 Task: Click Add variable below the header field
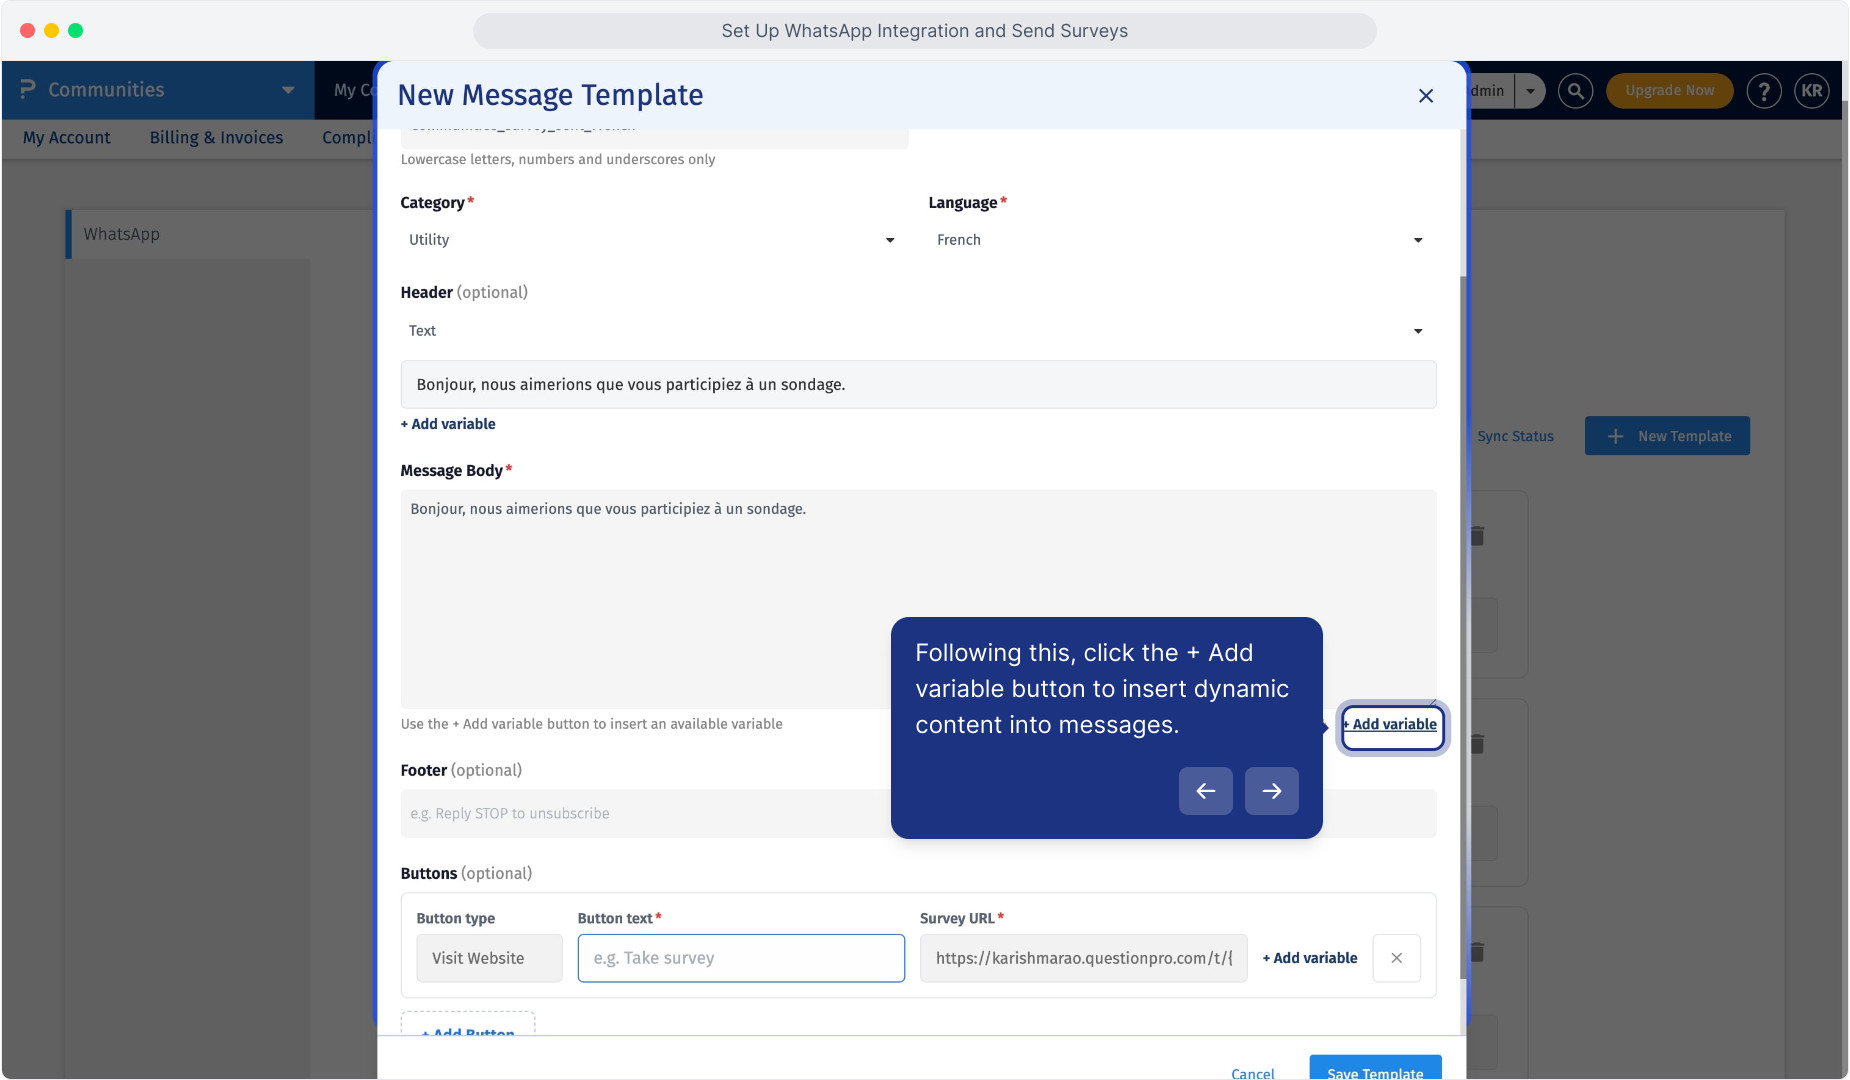pyautogui.click(x=448, y=424)
